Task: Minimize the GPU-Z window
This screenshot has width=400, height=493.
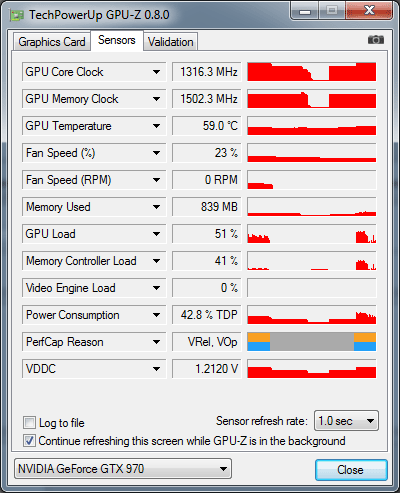Action: coord(305,11)
